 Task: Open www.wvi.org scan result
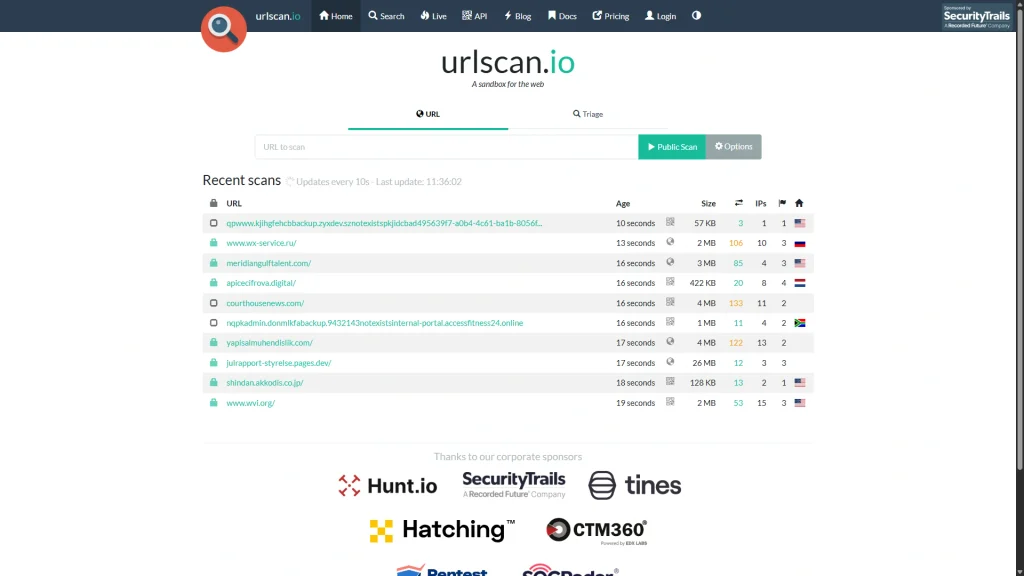coord(251,403)
